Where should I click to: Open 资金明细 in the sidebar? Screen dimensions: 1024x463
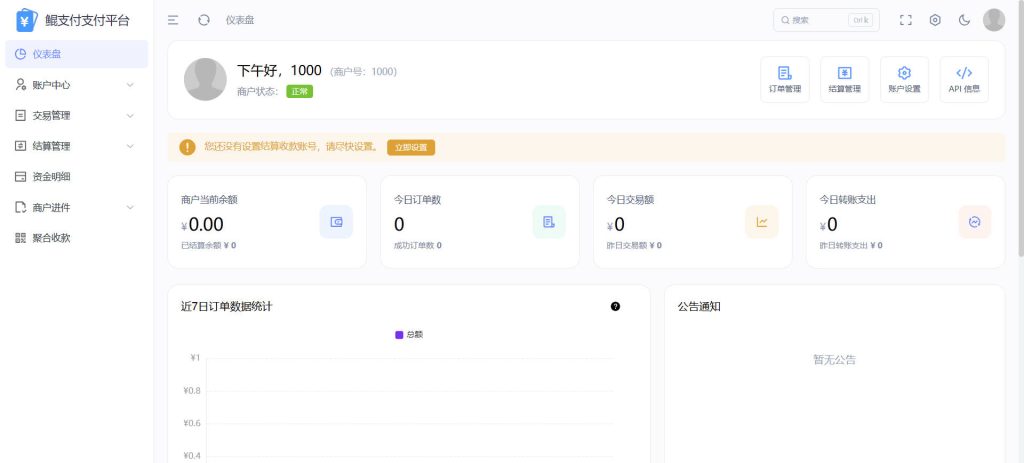(x=76, y=176)
